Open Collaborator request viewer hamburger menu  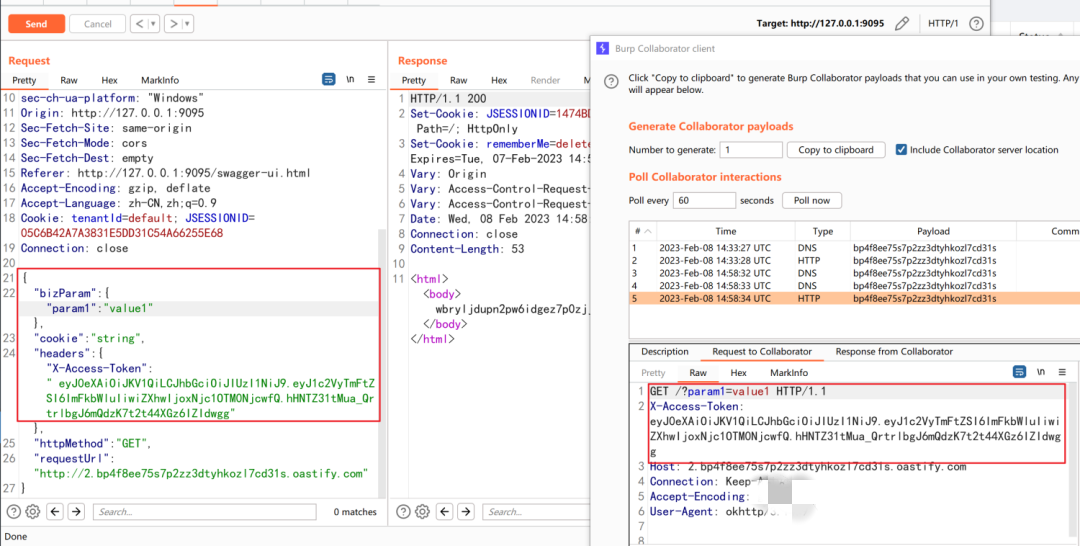click(1062, 372)
